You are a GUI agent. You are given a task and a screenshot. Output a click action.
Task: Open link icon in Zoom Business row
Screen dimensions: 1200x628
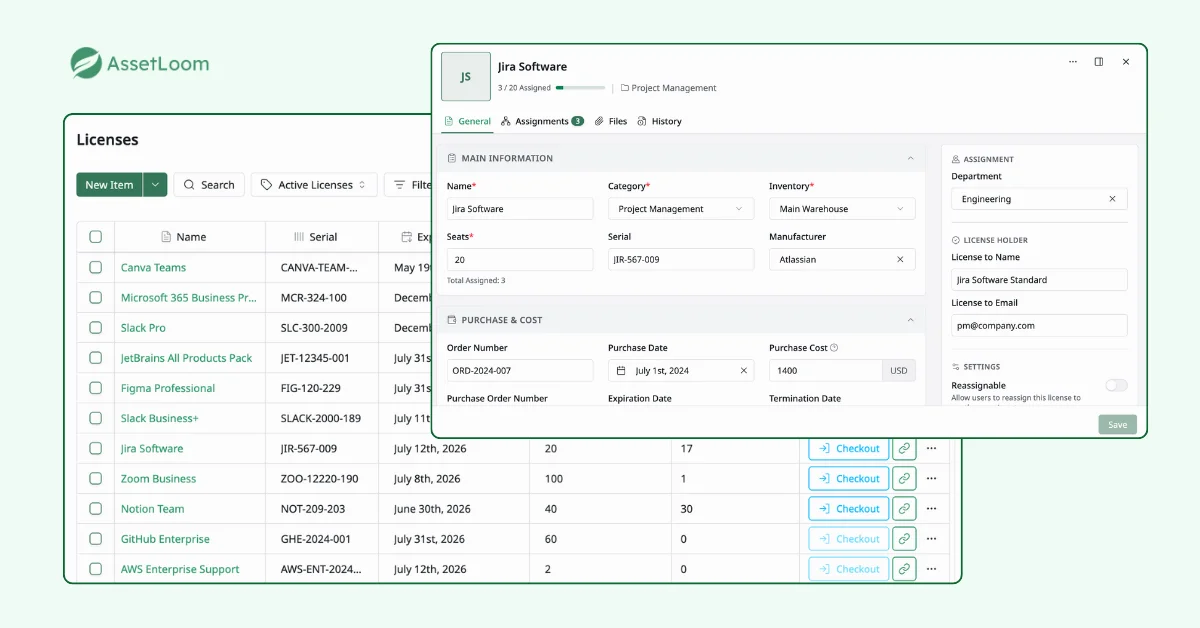904,479
